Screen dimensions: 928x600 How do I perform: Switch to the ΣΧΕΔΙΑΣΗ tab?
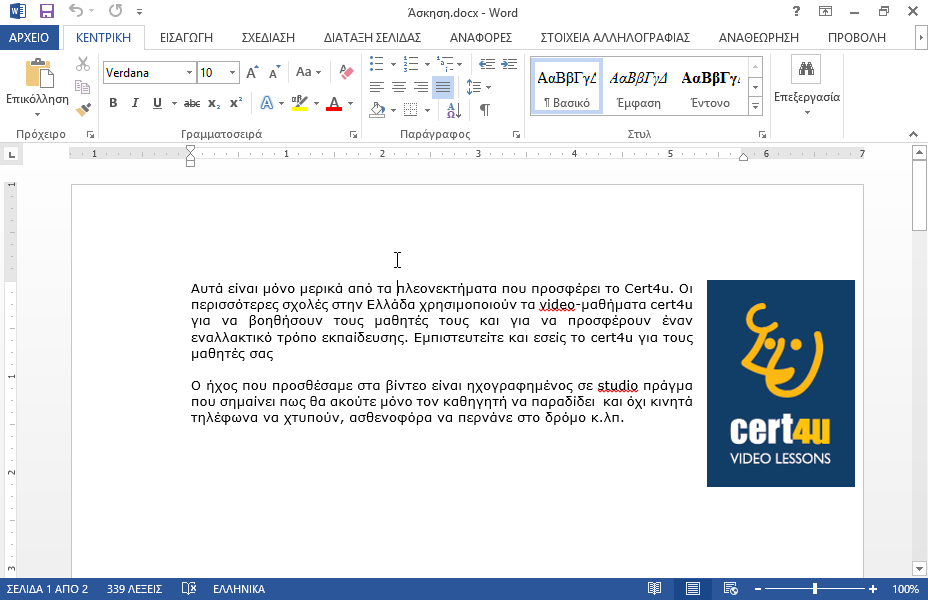click(268, 37)
